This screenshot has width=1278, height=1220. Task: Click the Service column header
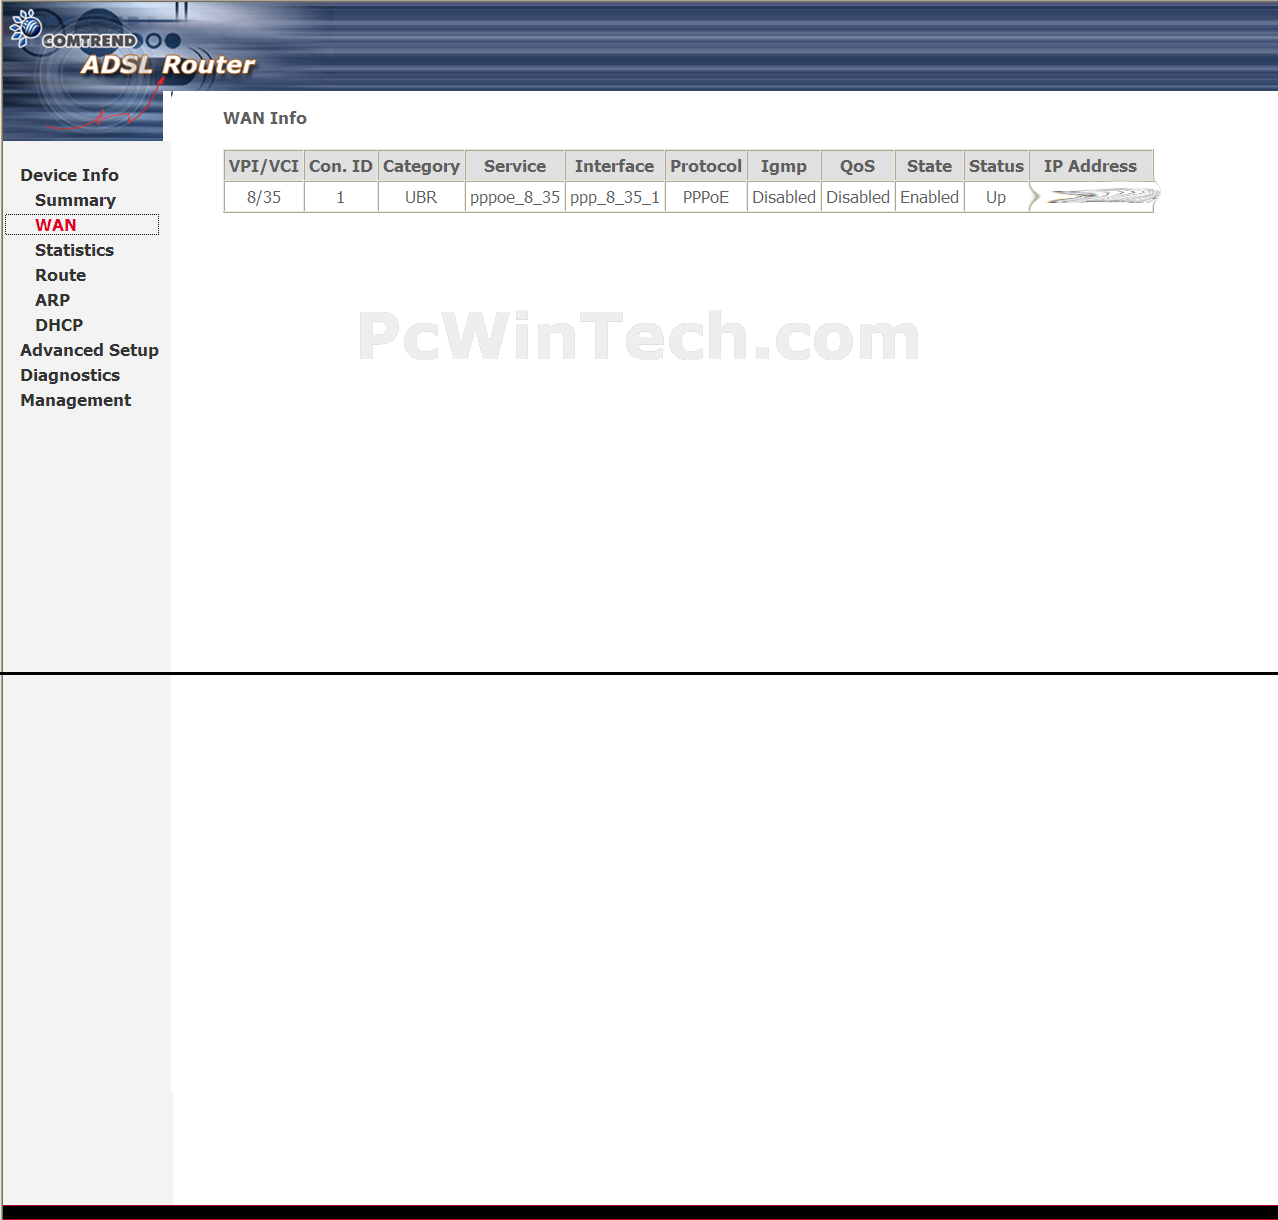[515, 166]
